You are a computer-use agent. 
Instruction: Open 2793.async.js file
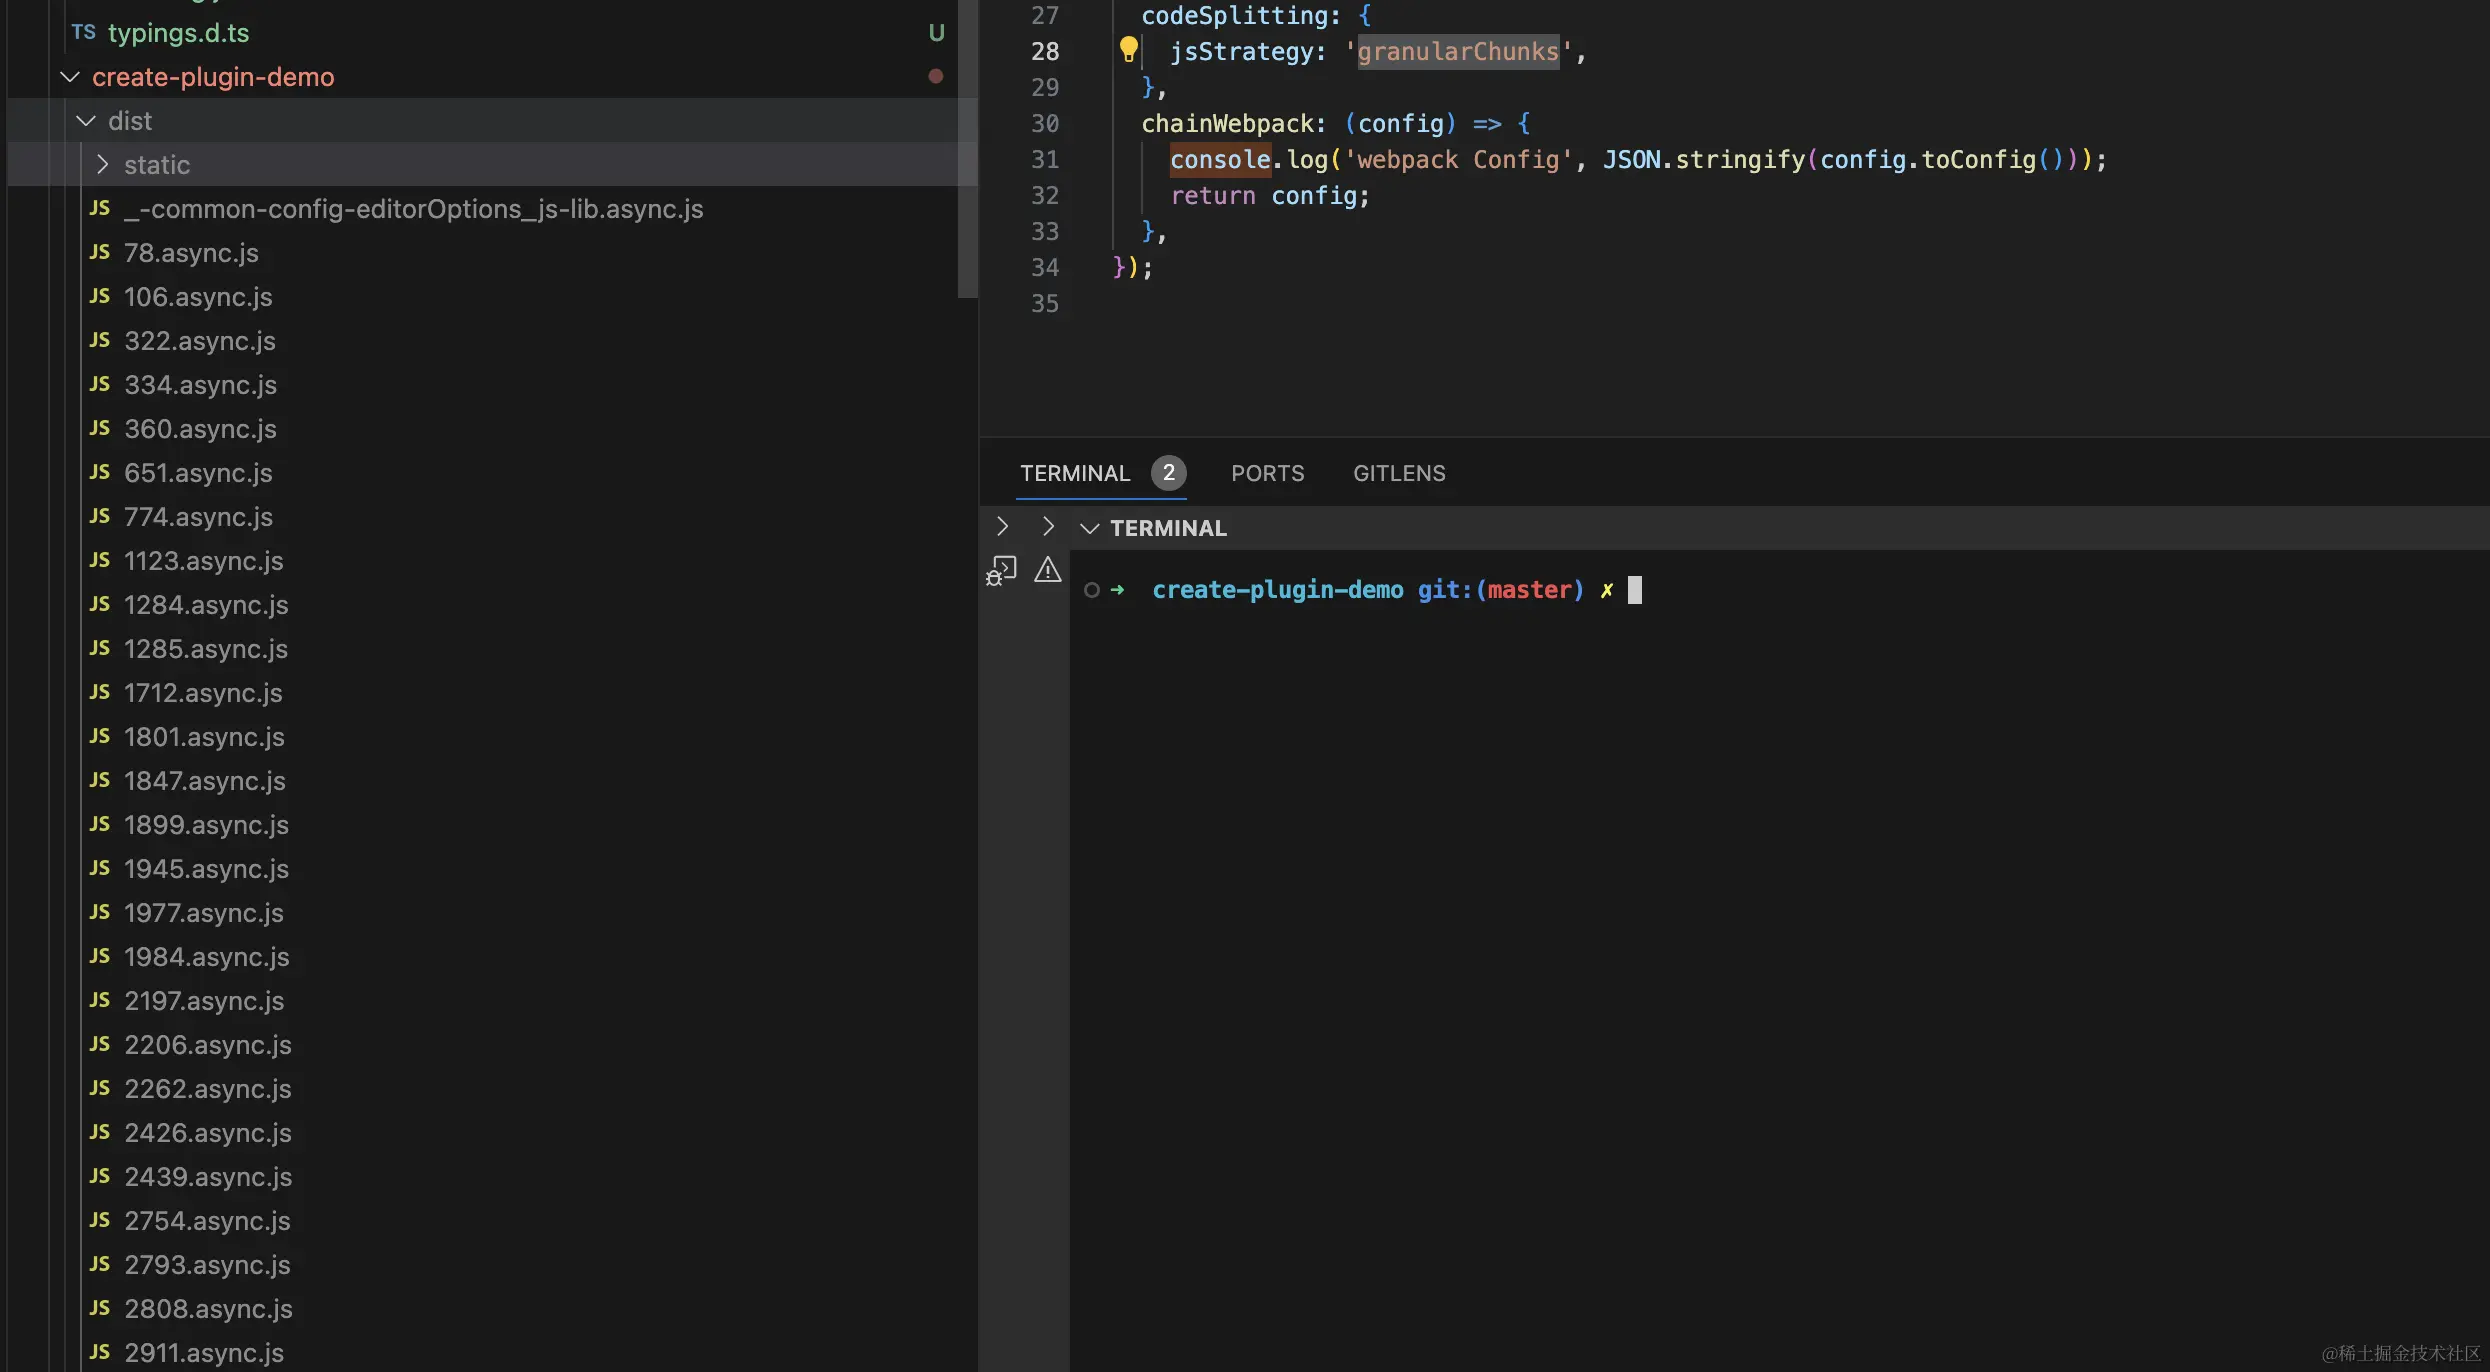point(207,1265)
